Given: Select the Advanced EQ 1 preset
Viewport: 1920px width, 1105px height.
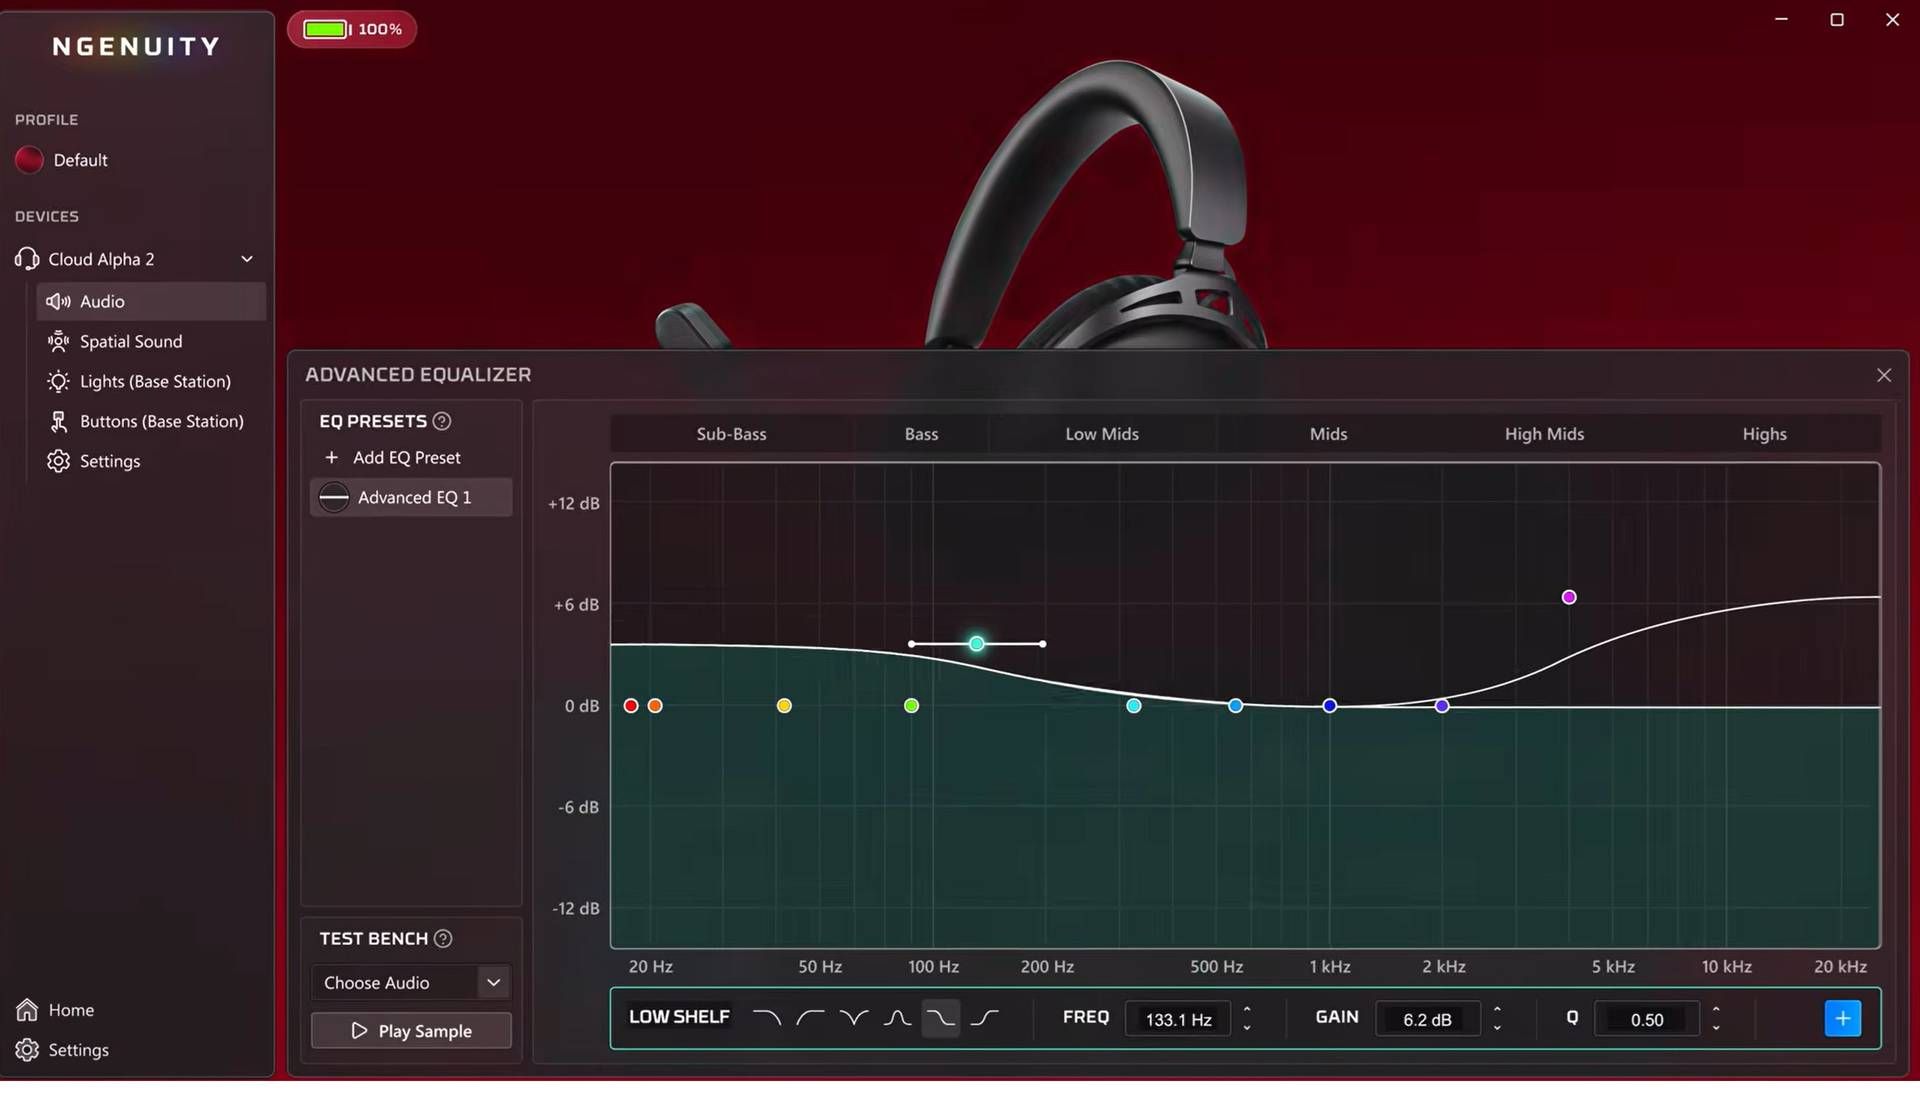Looking at the screenshot, I should pos(411,497).
